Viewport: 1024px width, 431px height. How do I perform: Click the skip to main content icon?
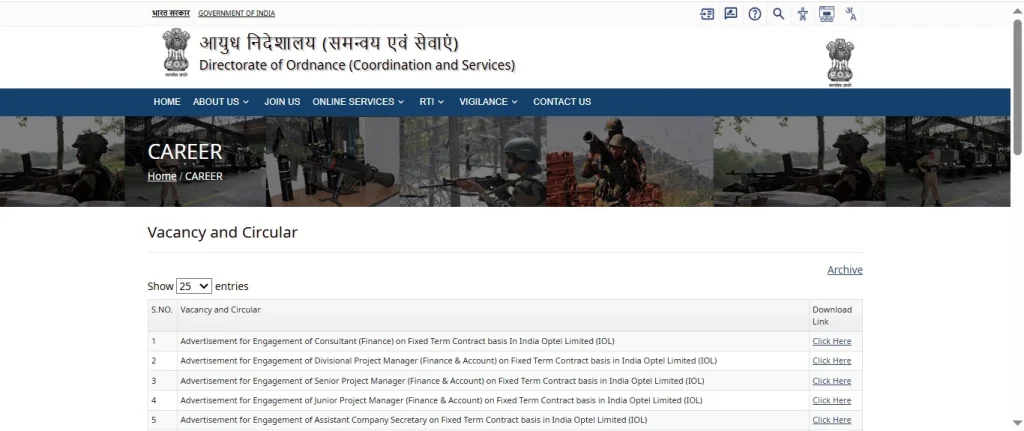(x=708, y=14)
